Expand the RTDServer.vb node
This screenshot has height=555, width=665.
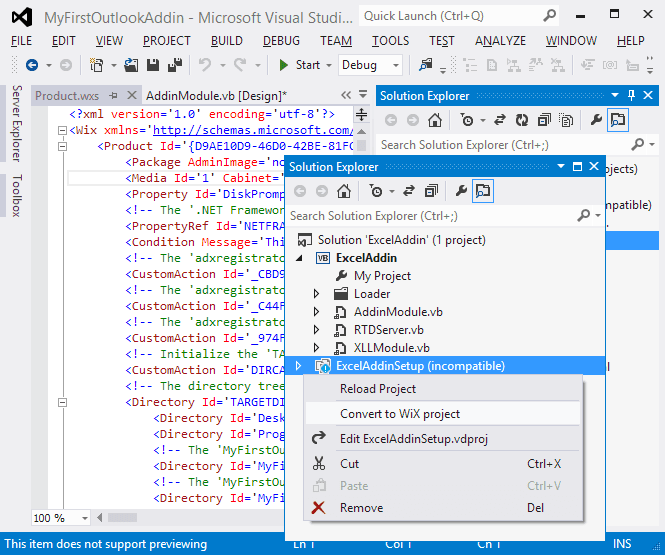click(316, 330)
